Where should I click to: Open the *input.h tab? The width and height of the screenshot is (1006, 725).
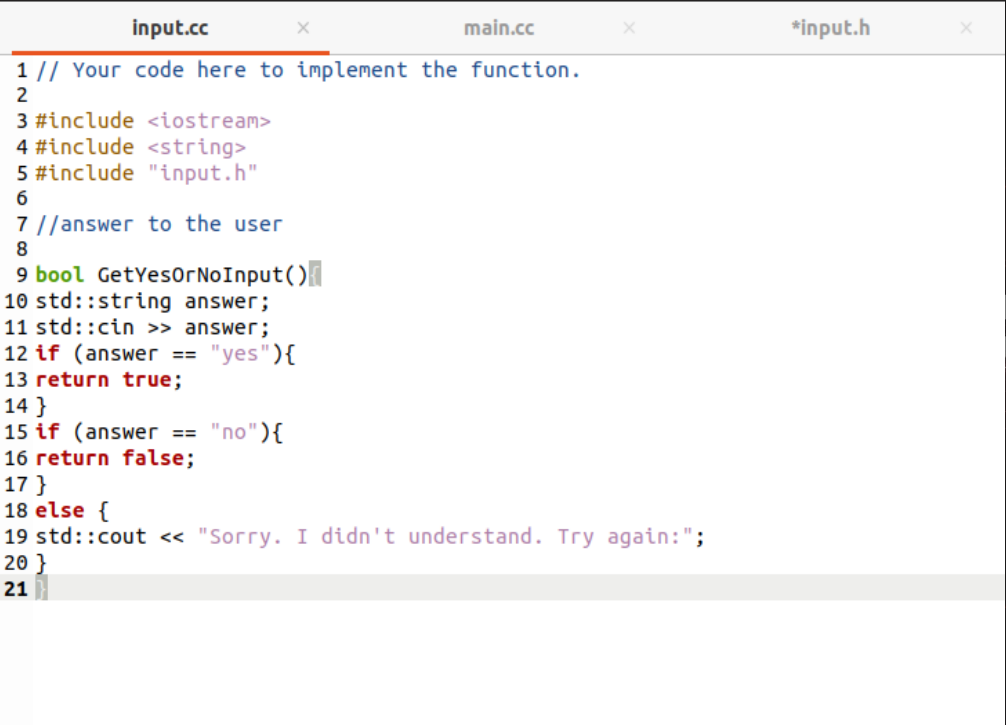[x=830, y=28]
